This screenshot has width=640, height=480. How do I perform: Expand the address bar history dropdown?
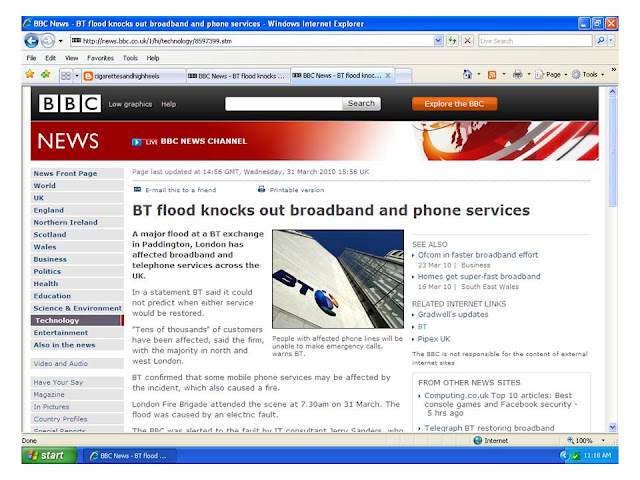click(x=438, y=41)
